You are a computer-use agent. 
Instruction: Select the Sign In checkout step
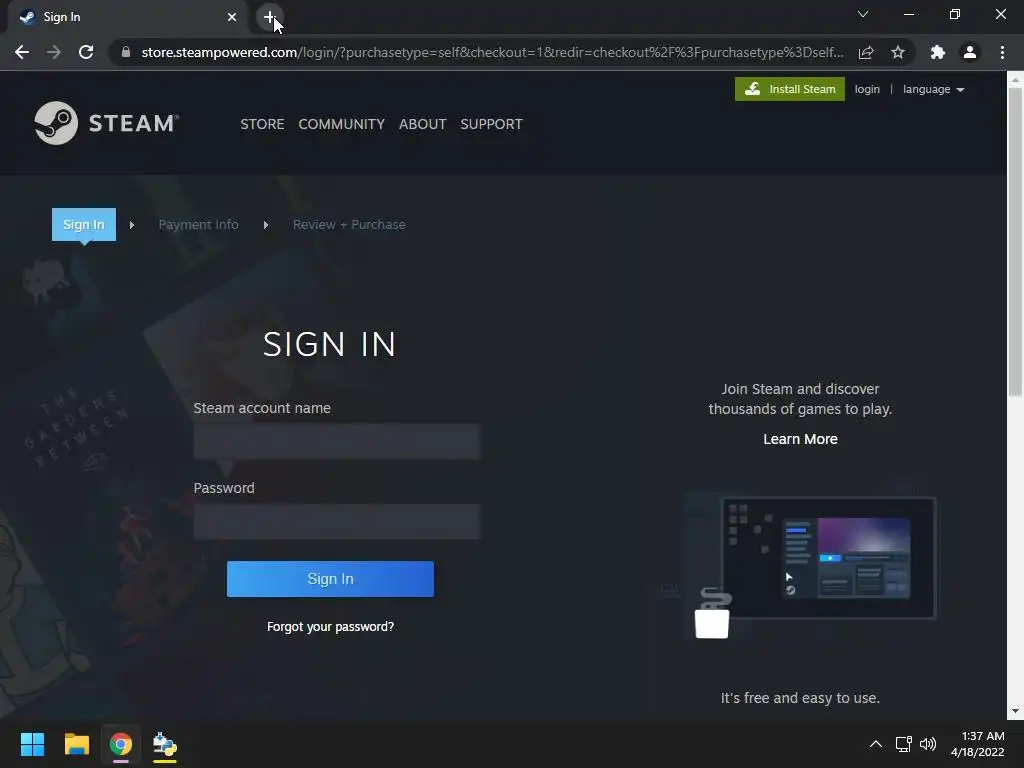(x=84, y=224)
